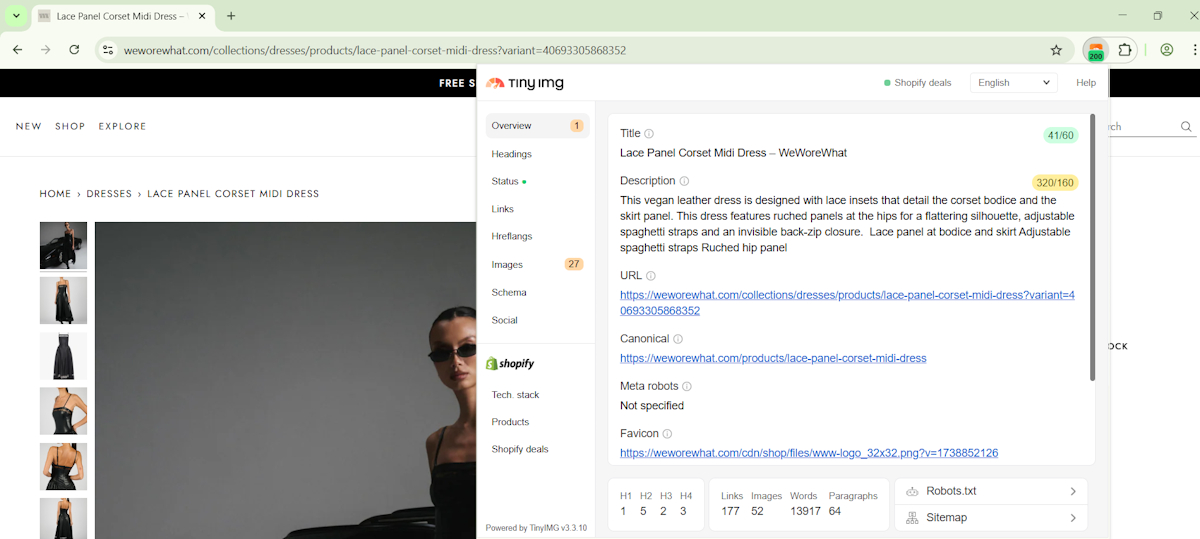Go to HOME breadcrumb
1200x539 pixels.
[55, 194]
